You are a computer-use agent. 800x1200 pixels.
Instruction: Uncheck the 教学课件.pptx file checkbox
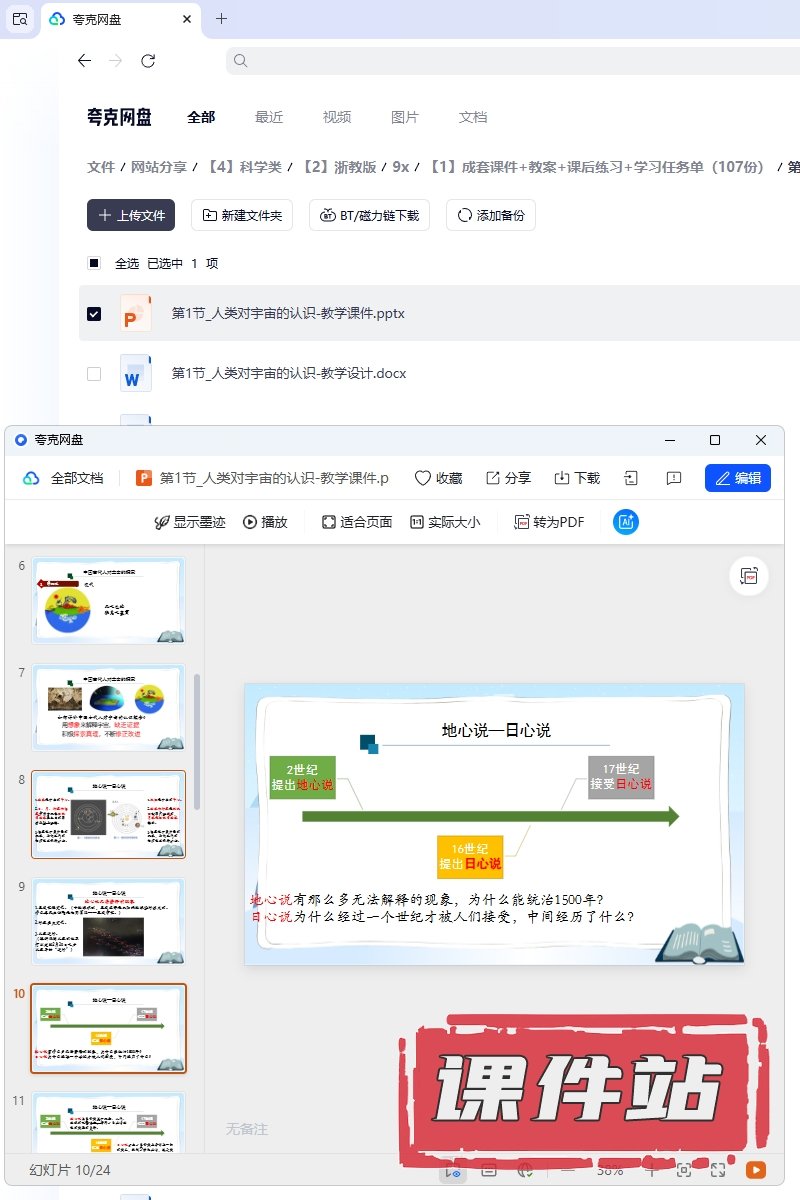(x=94, y=314)
